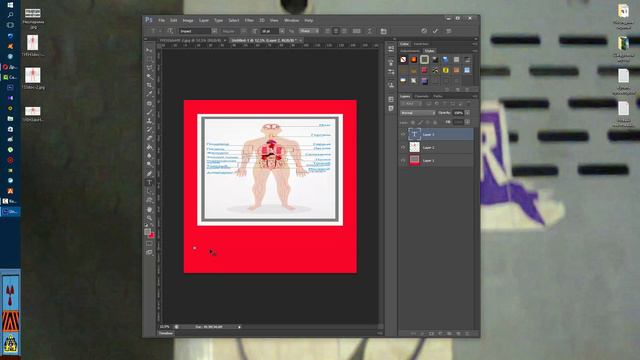
Task: Select the Lasso tool
Action: (x=149, y=68)
